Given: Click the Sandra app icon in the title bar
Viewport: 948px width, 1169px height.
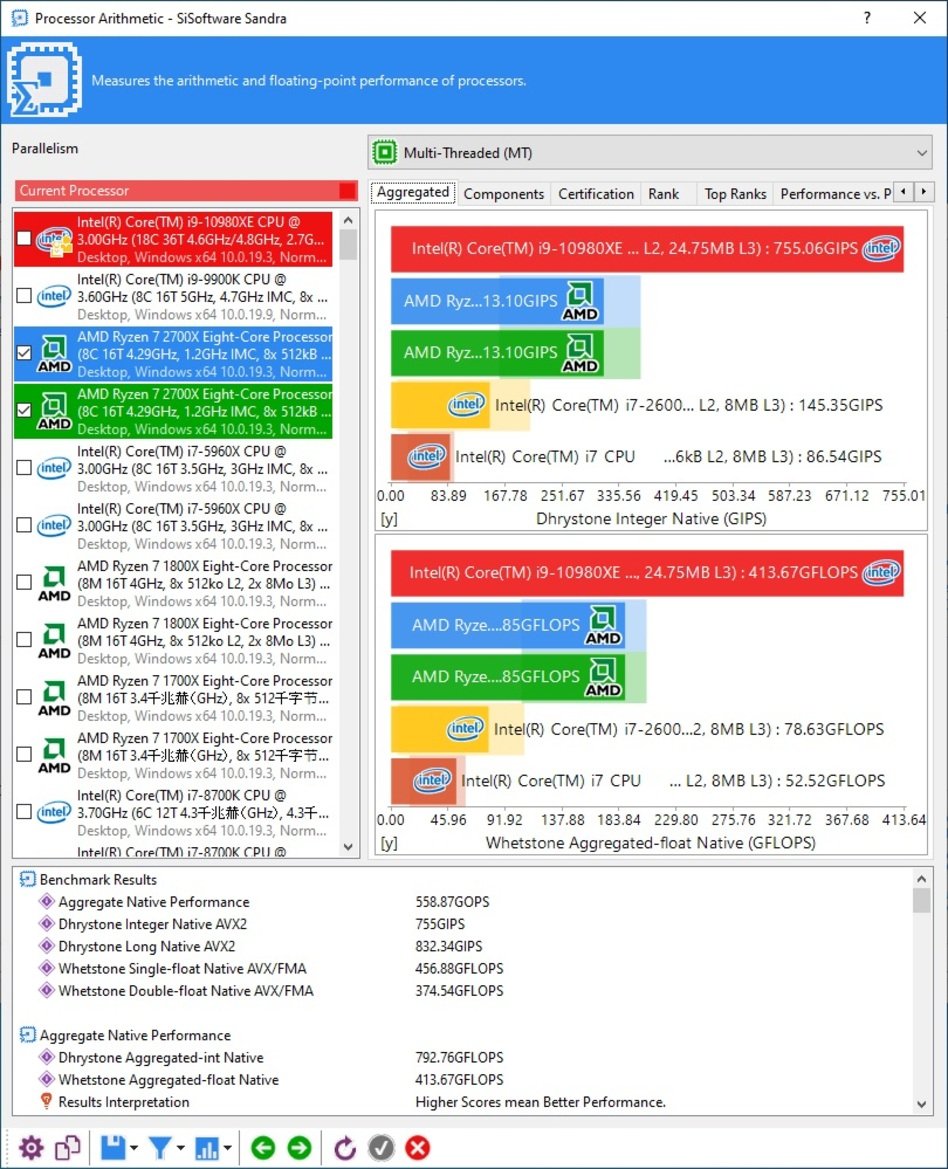Looking at the screenshot, I should tap(19, 18).
